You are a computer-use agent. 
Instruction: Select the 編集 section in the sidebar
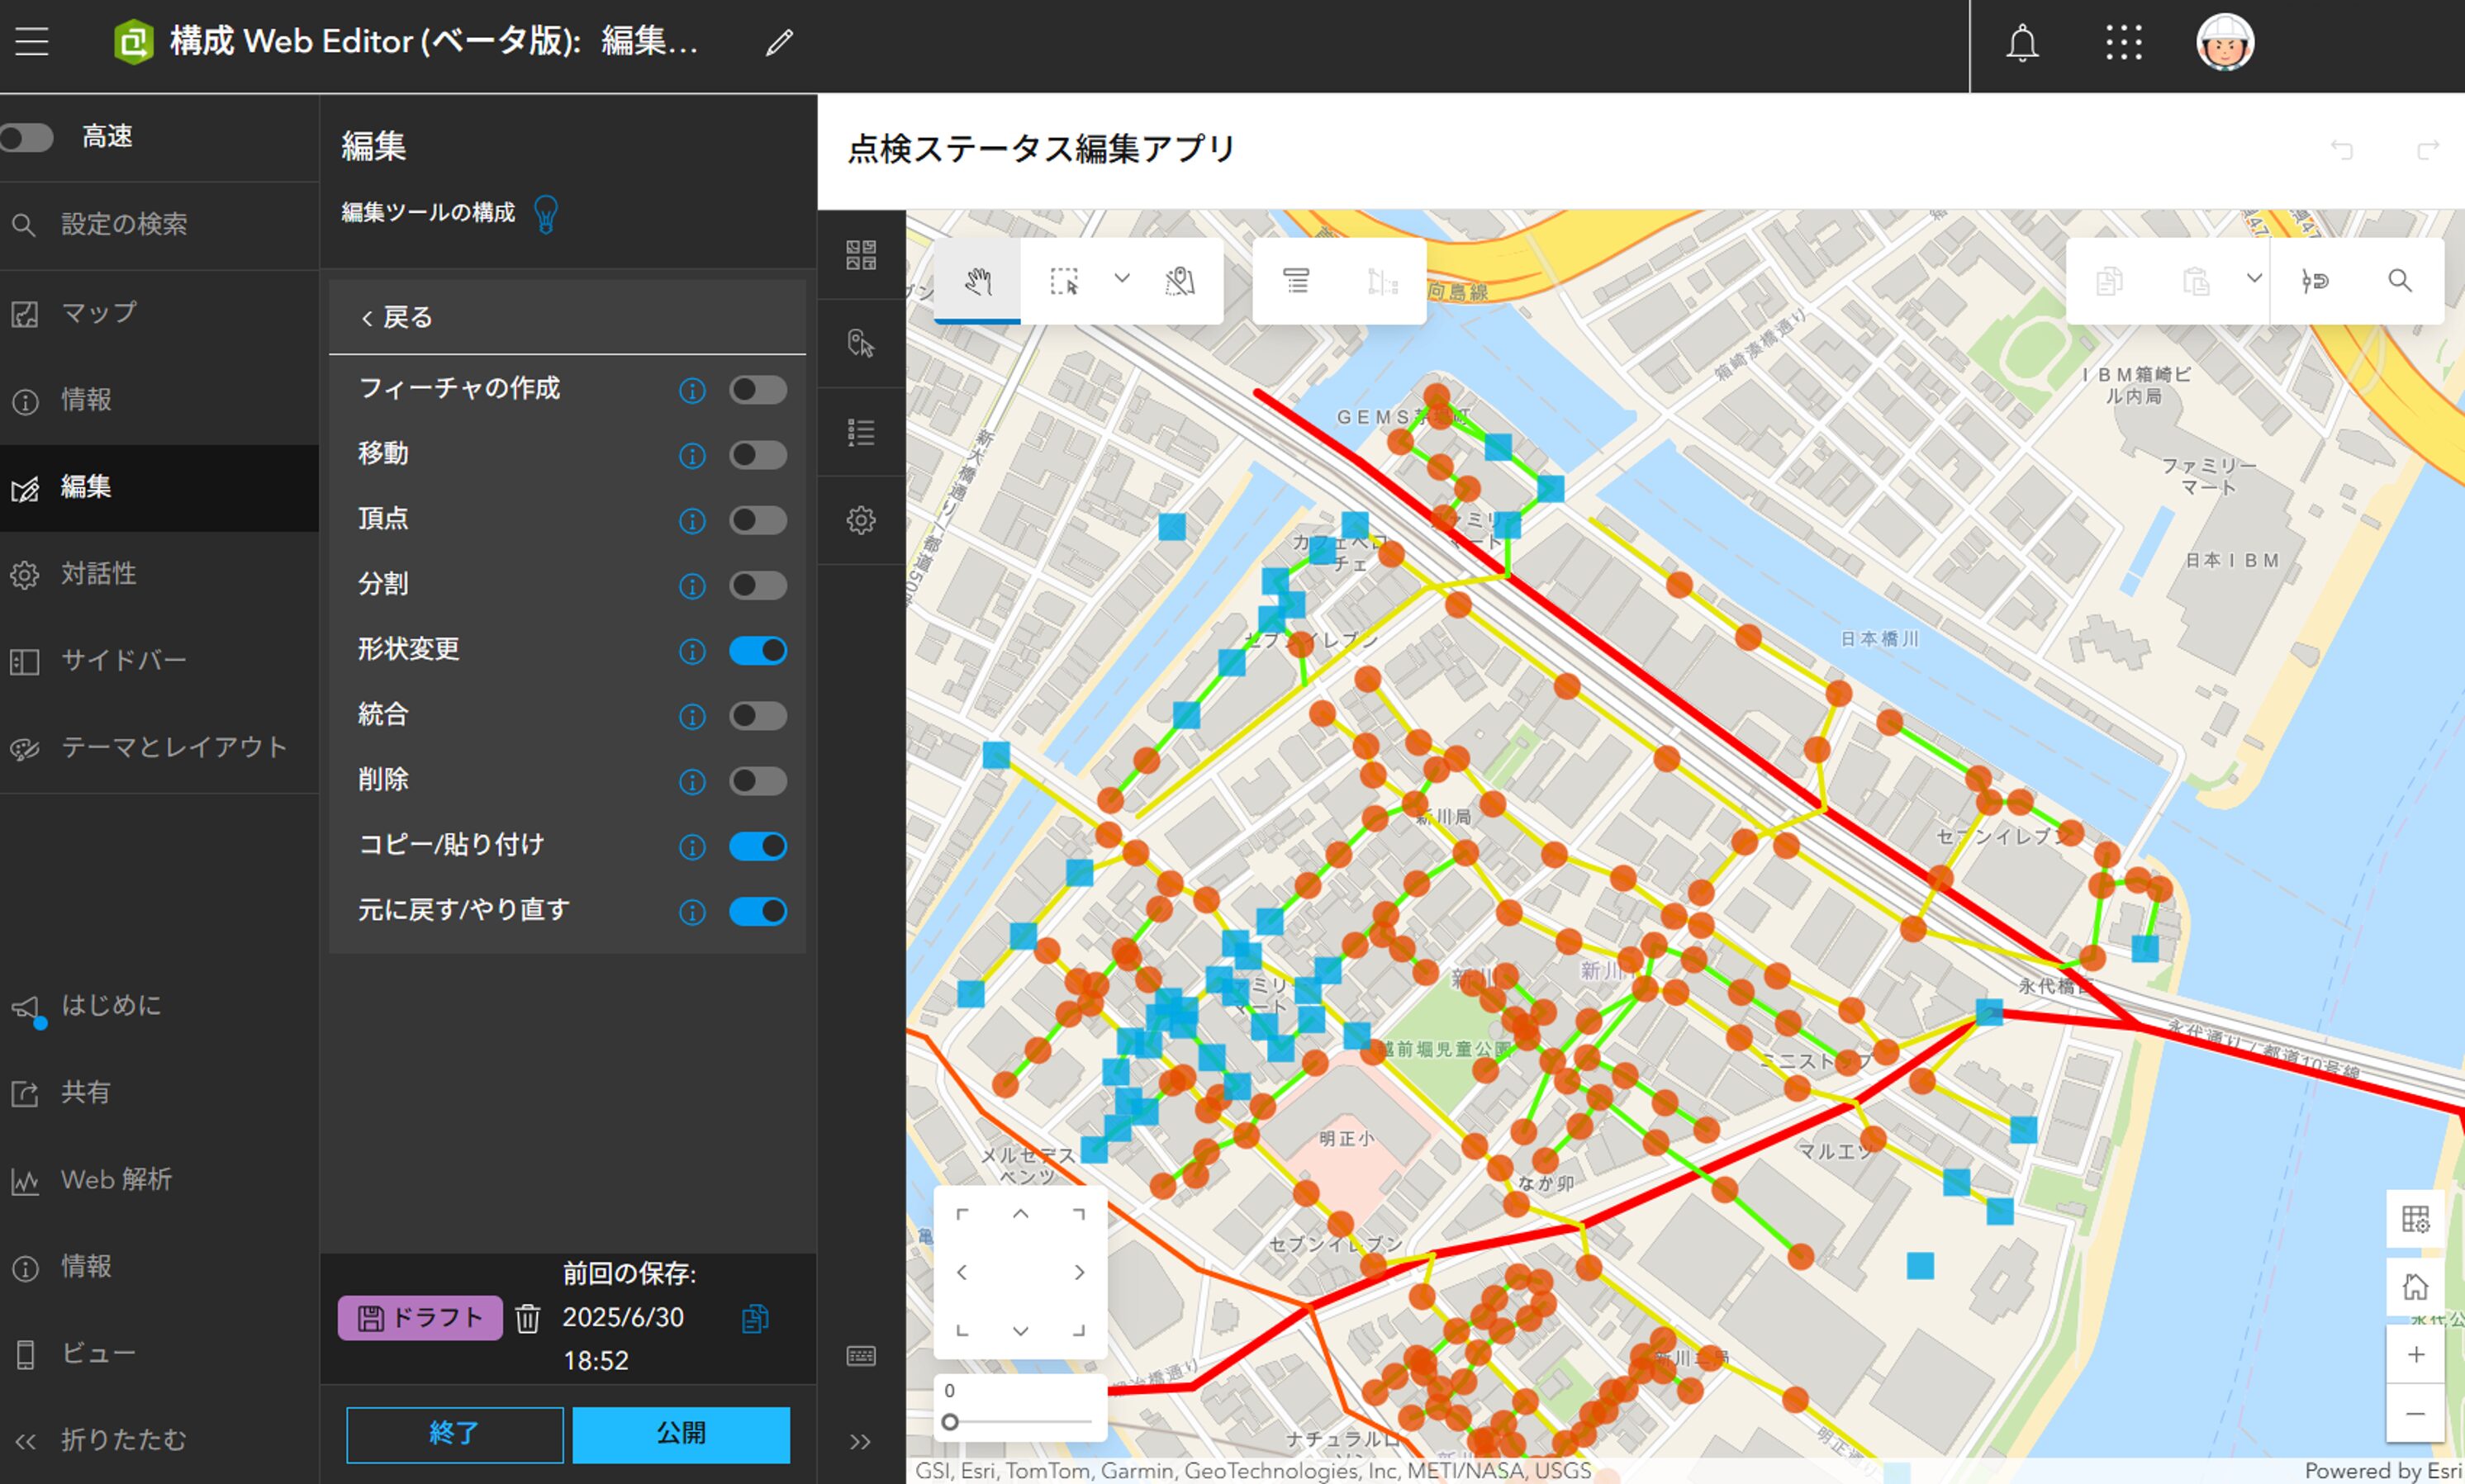point(160,487)
